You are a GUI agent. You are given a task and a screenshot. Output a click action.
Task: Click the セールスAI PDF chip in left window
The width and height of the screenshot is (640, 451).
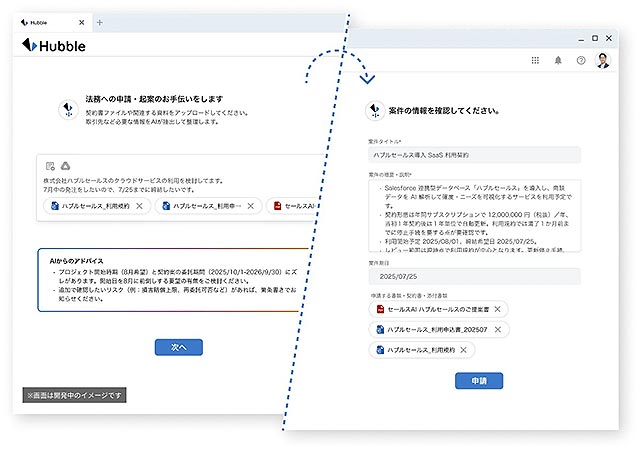pos(293,206)
